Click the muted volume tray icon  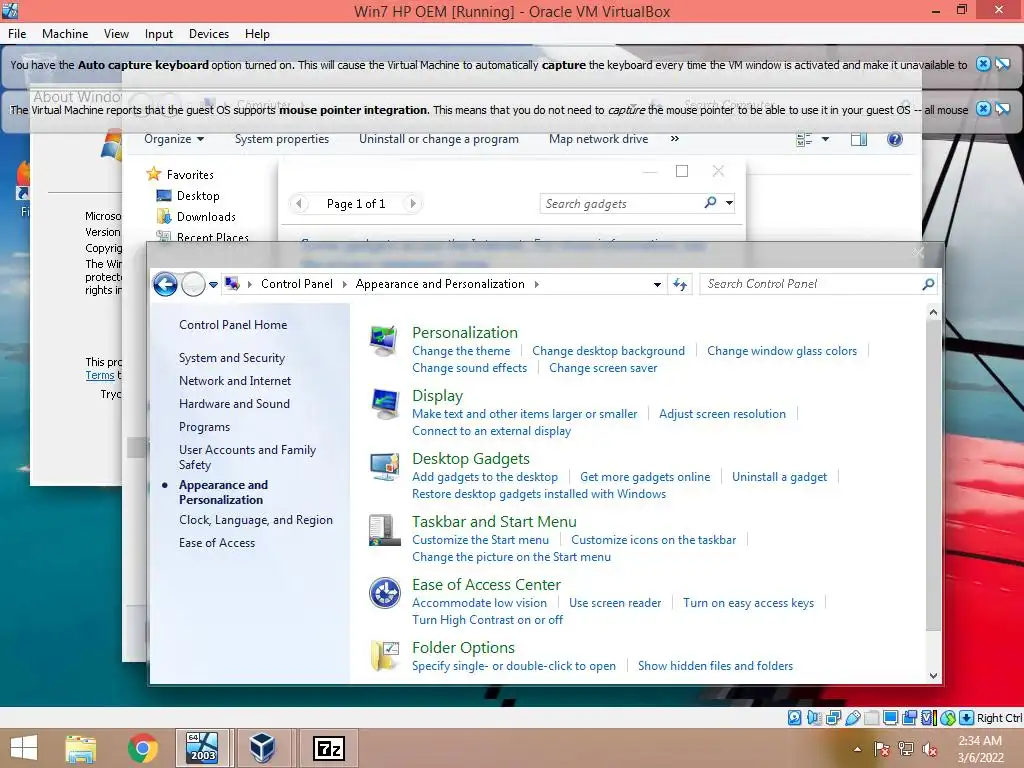(x=929, y=749)
